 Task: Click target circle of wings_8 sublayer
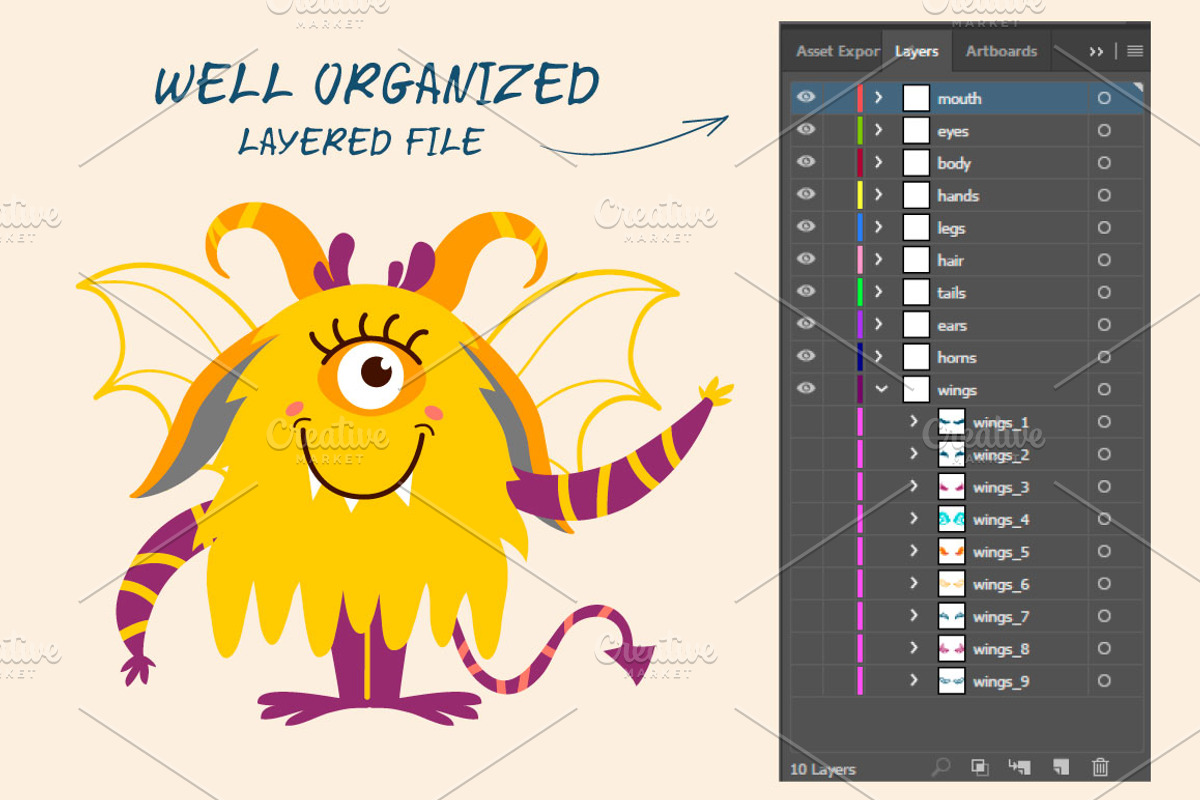(x=1104, y=649)
